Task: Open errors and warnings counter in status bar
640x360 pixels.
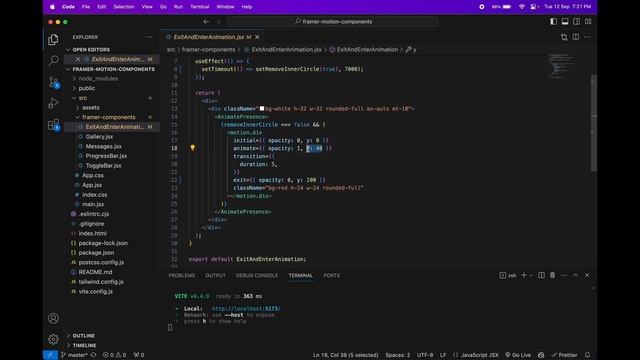Action: 114,355
